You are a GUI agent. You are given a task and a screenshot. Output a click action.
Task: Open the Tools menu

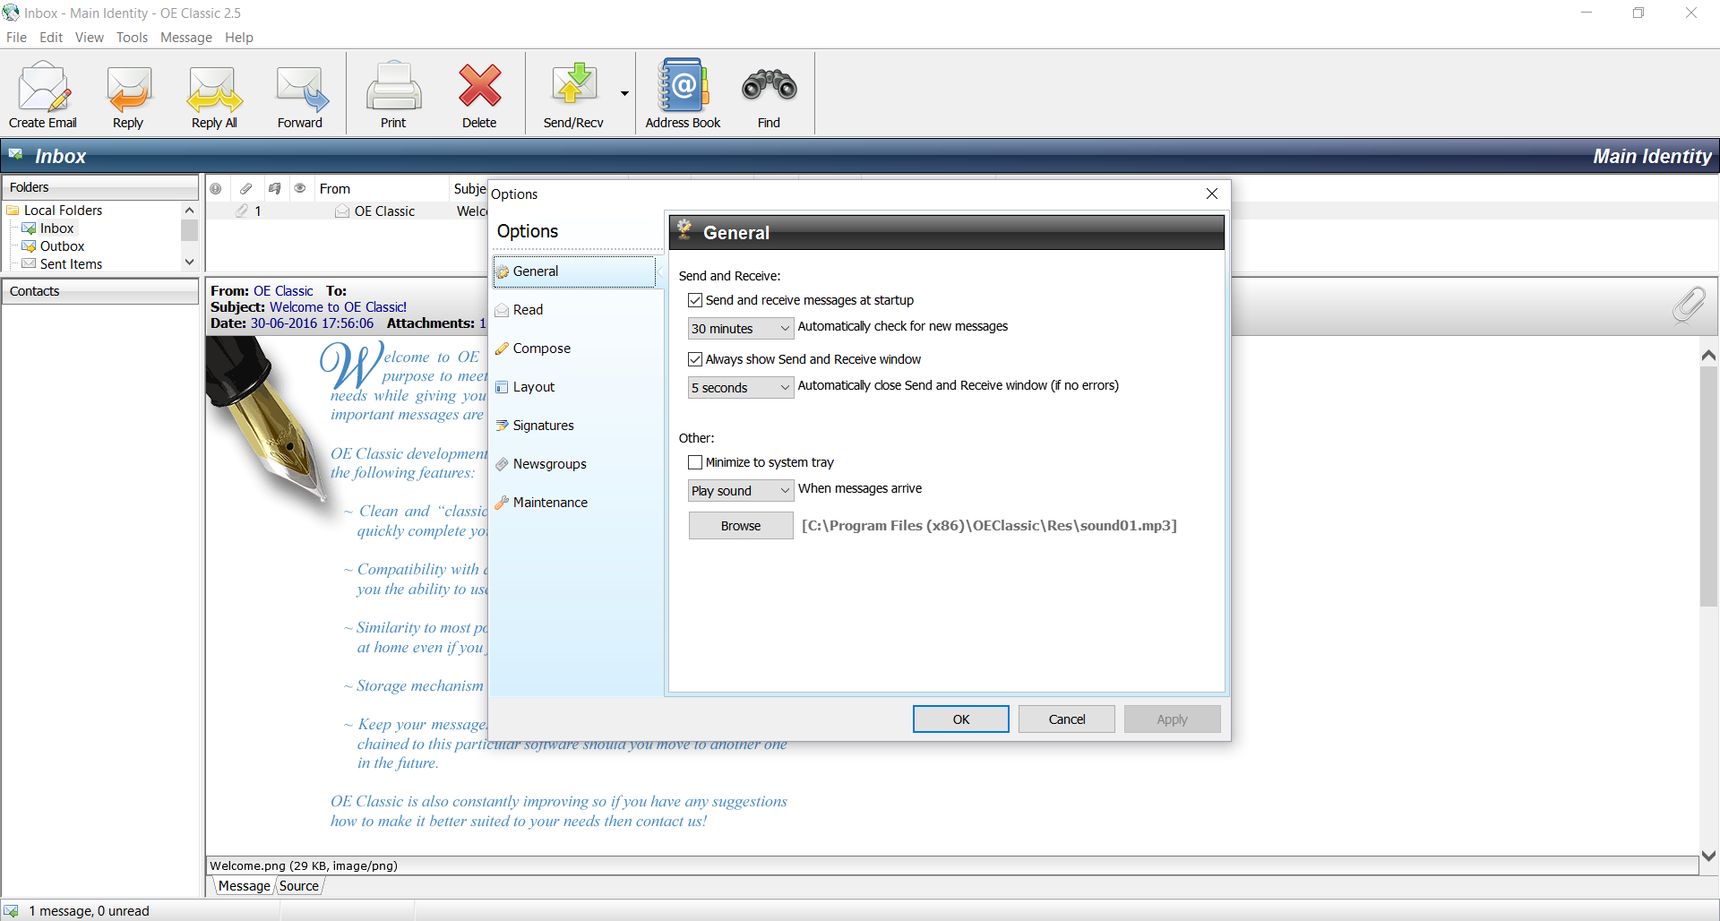pos(132,37)
